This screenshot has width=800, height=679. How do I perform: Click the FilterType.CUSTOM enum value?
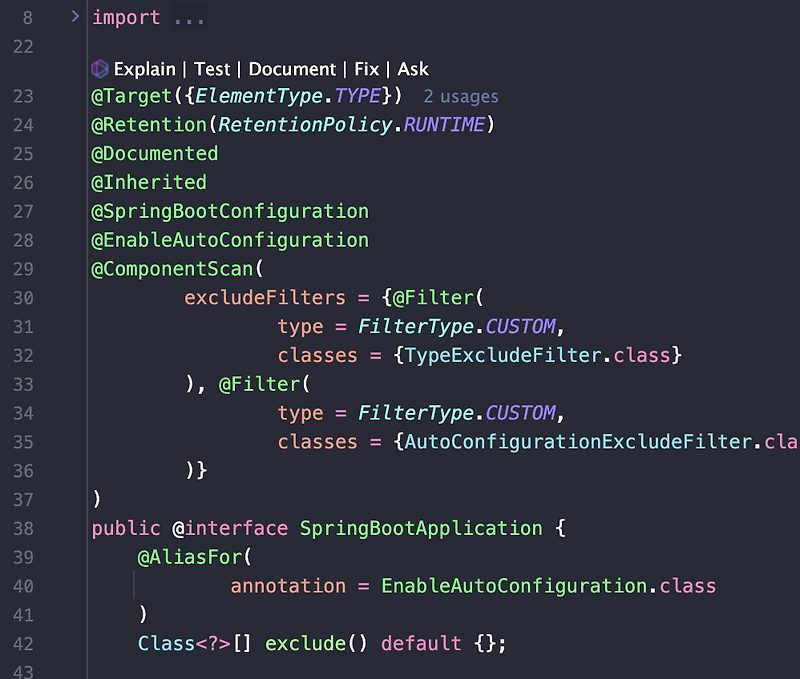click(x=455, y=325)
